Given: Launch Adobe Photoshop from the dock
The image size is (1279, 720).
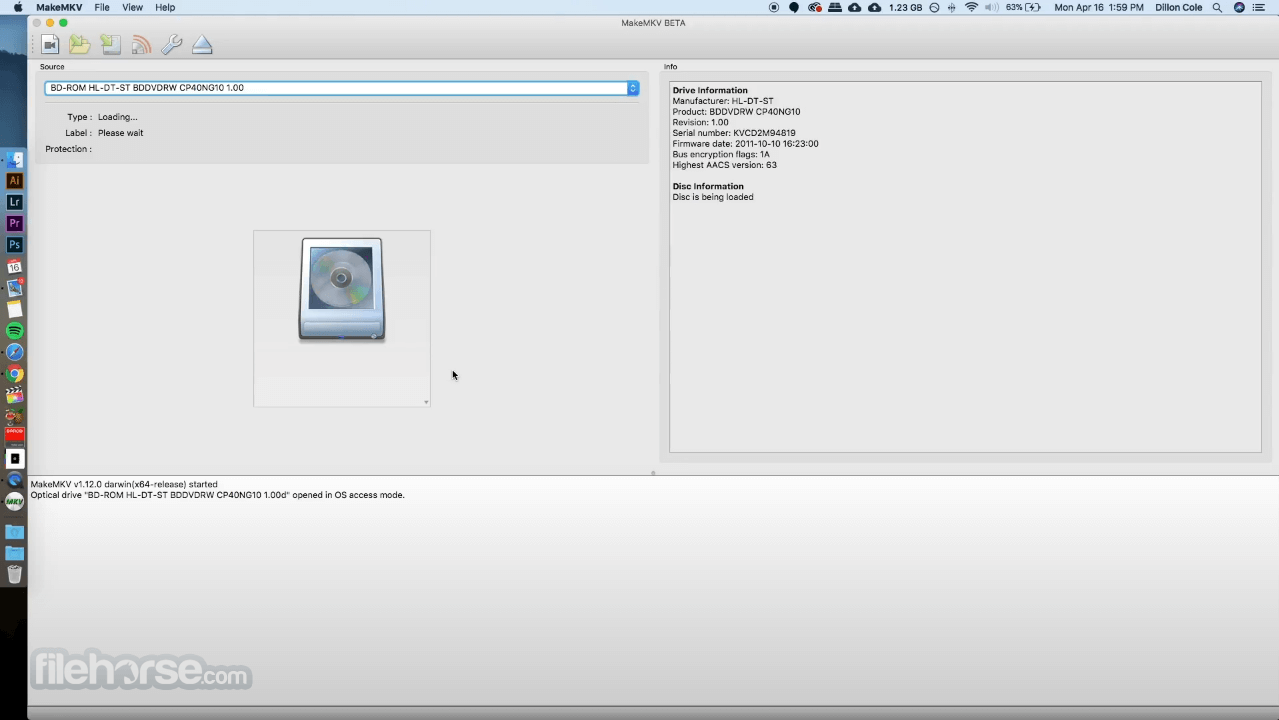Looking at the screenshot, I should (14, 245).
